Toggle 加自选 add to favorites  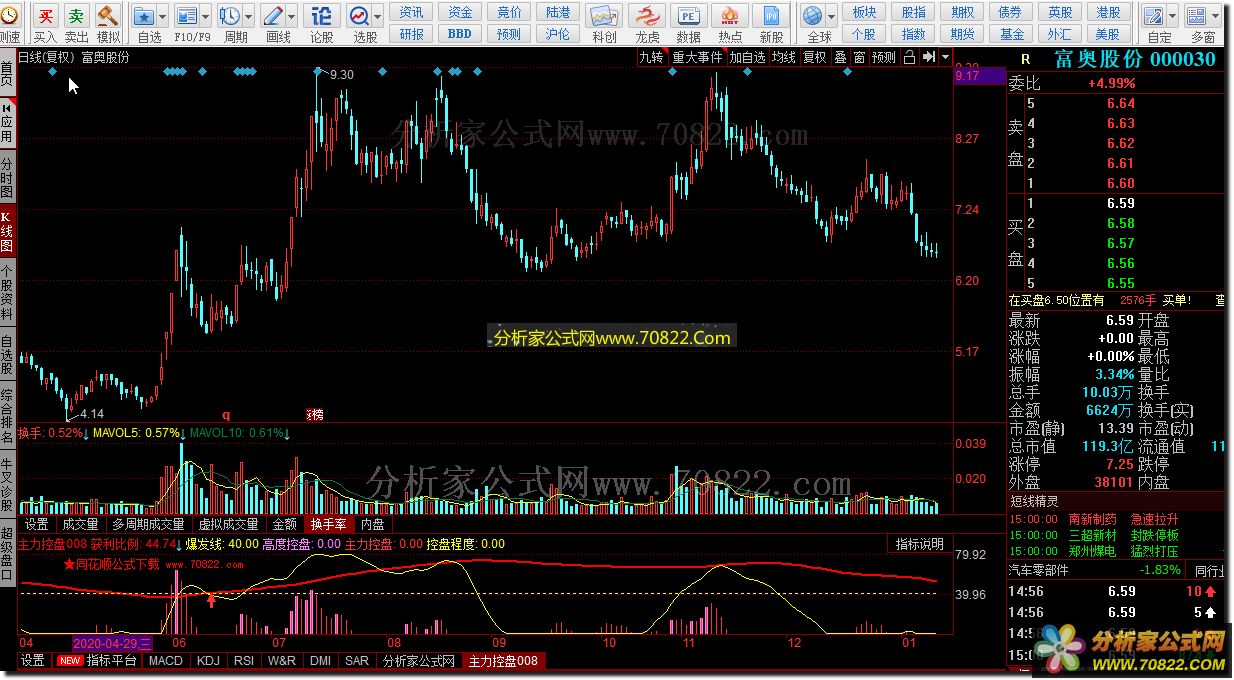point(747,58)
